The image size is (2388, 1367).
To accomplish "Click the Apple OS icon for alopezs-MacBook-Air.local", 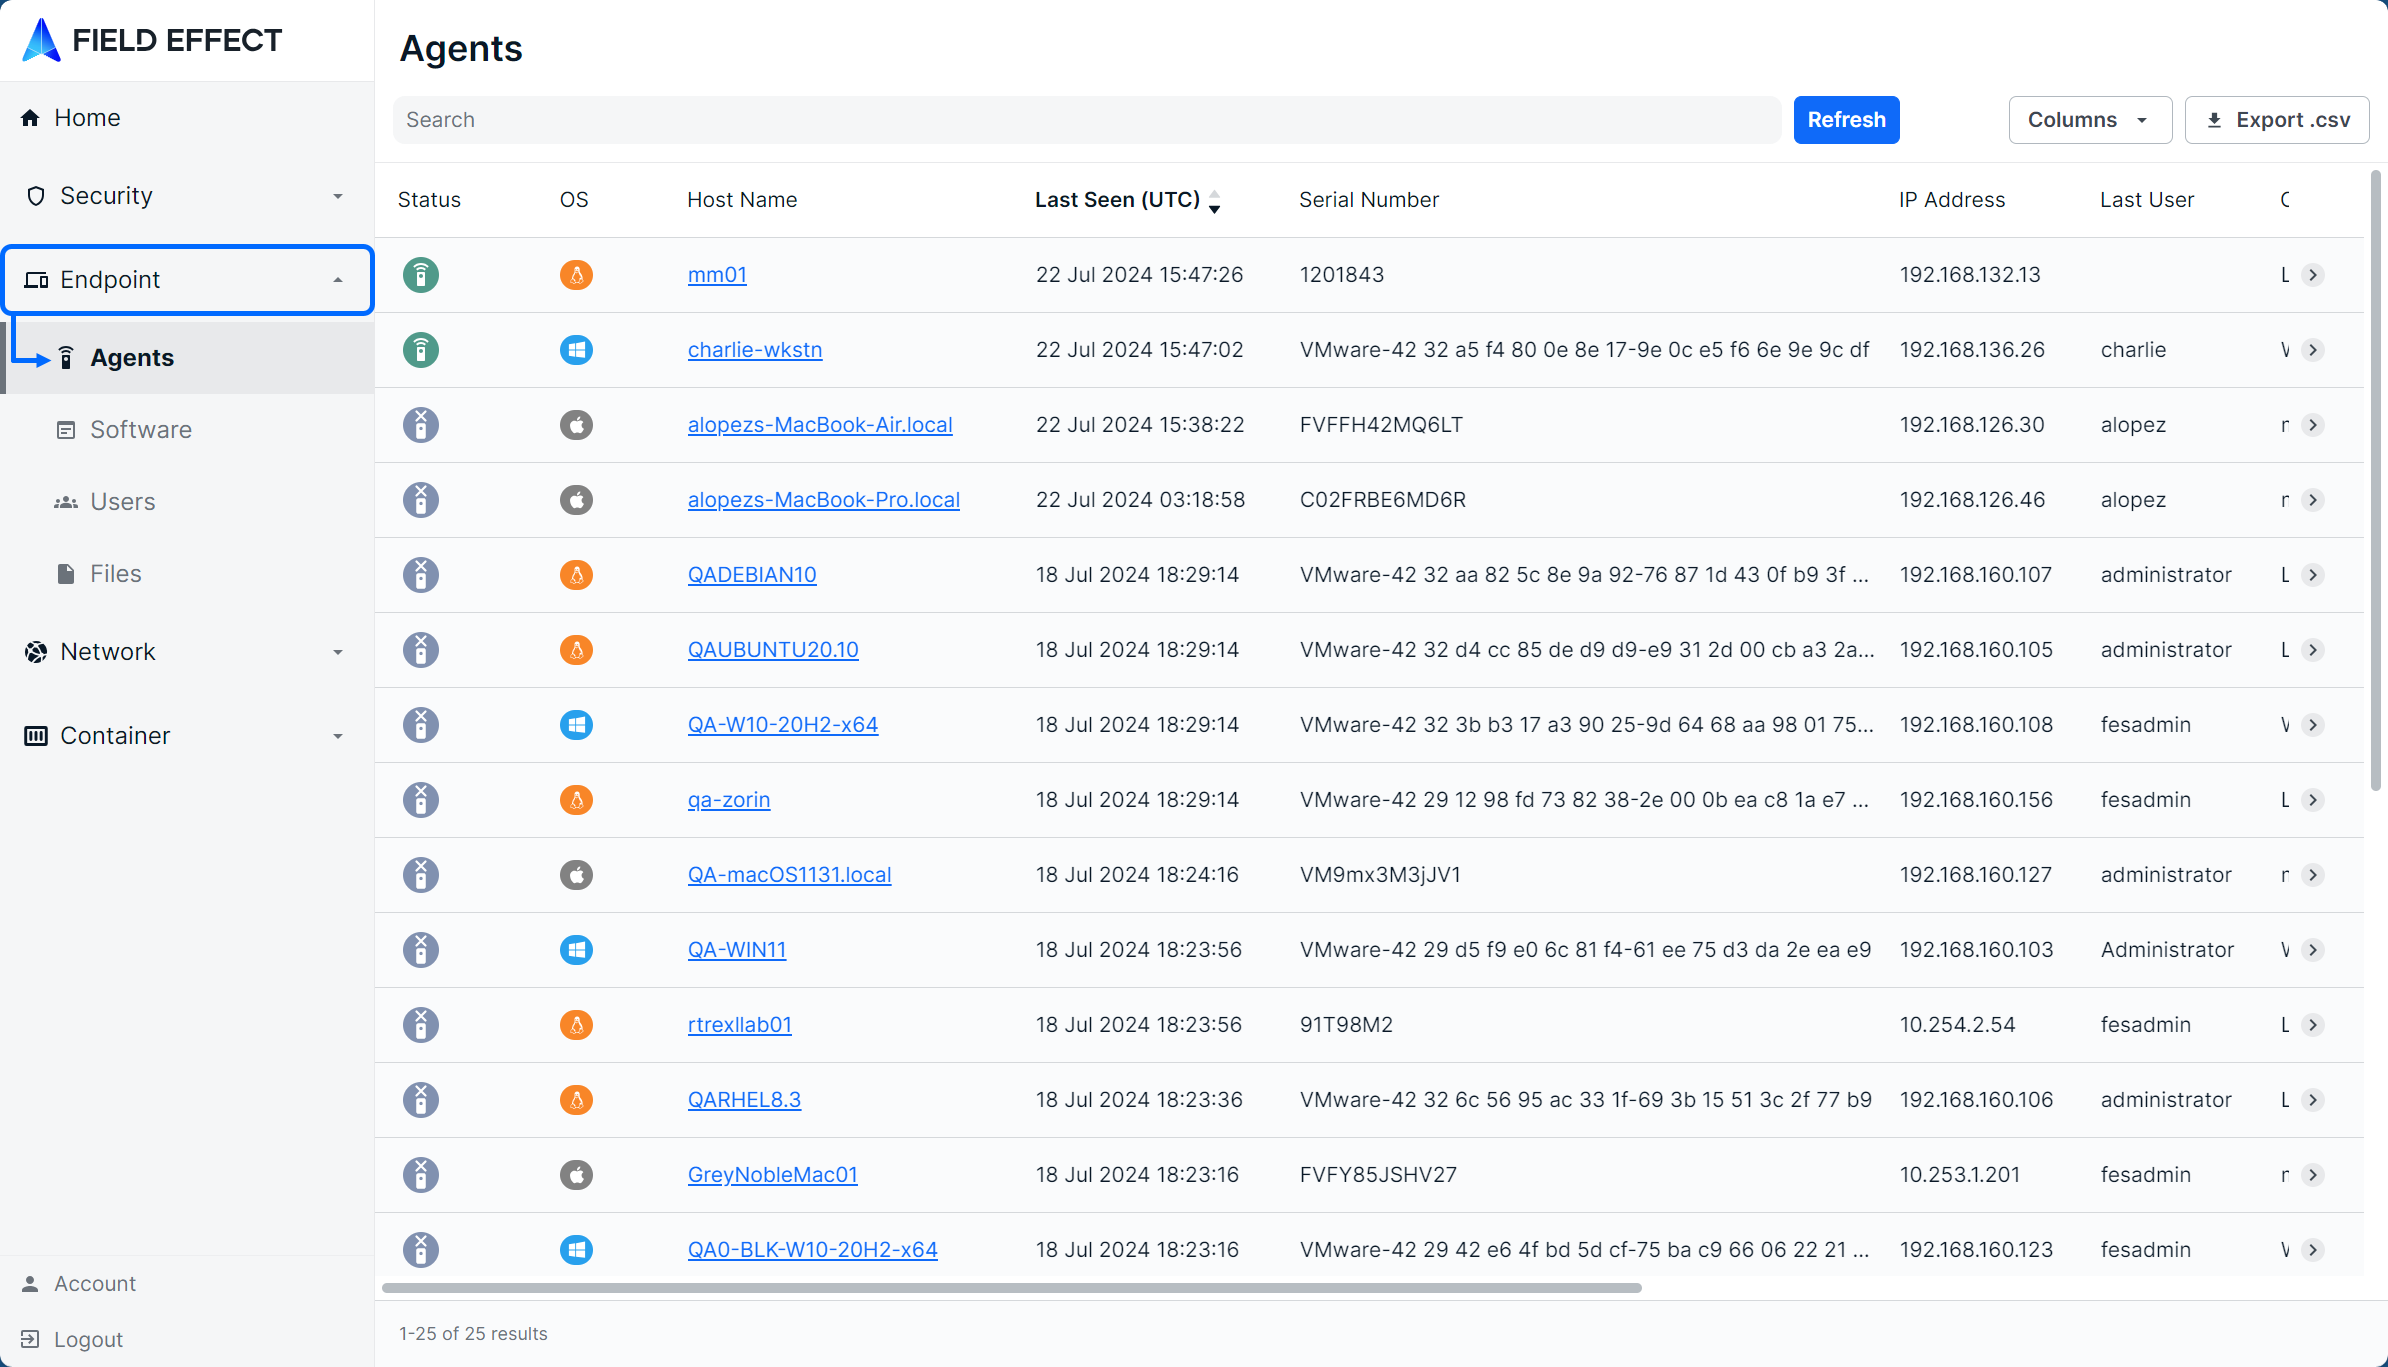I will (x=576, y=425).
